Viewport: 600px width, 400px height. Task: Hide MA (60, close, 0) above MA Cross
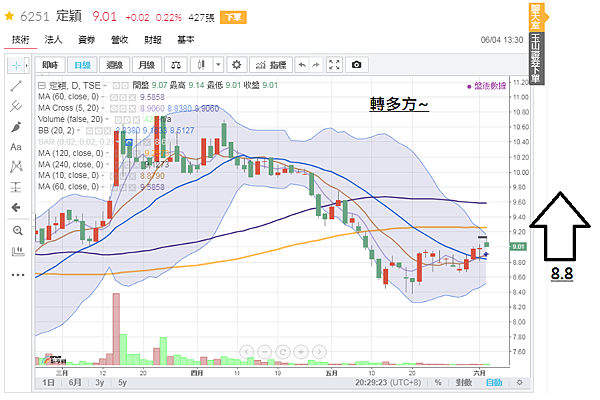[x=114, y=97]
